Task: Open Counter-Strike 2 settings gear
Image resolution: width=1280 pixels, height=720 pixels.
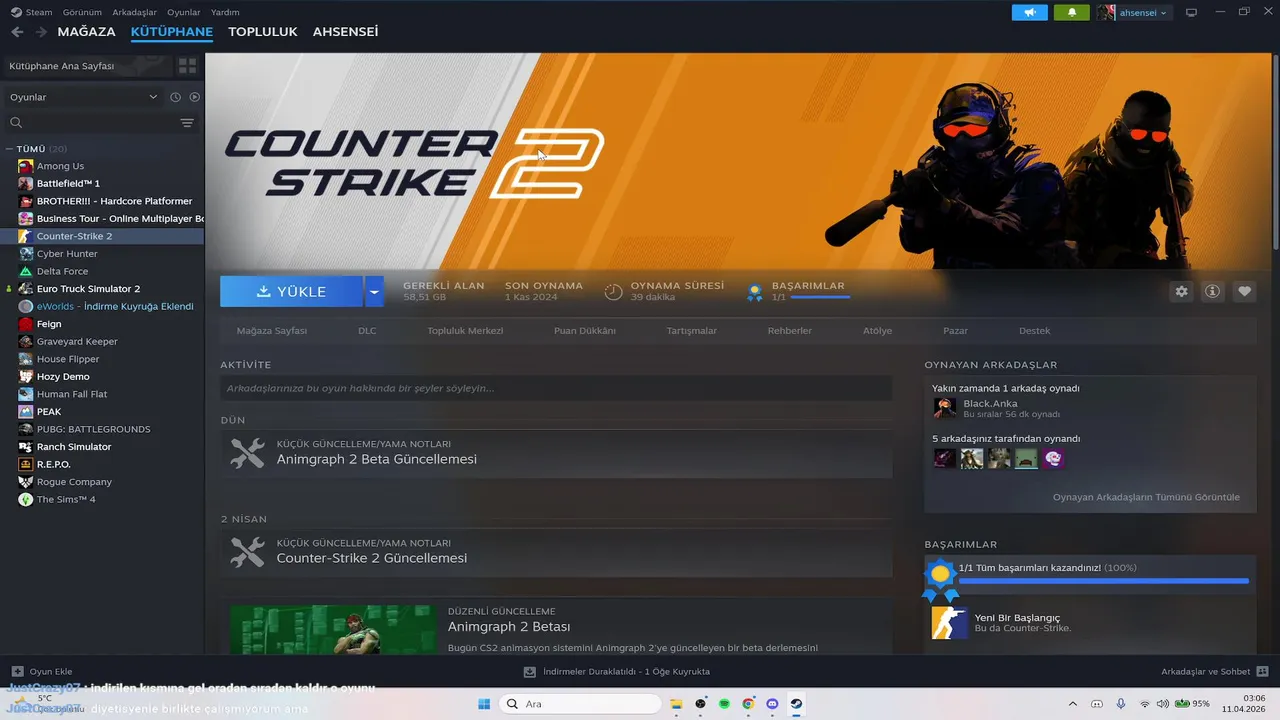Action: point(1182,291)
